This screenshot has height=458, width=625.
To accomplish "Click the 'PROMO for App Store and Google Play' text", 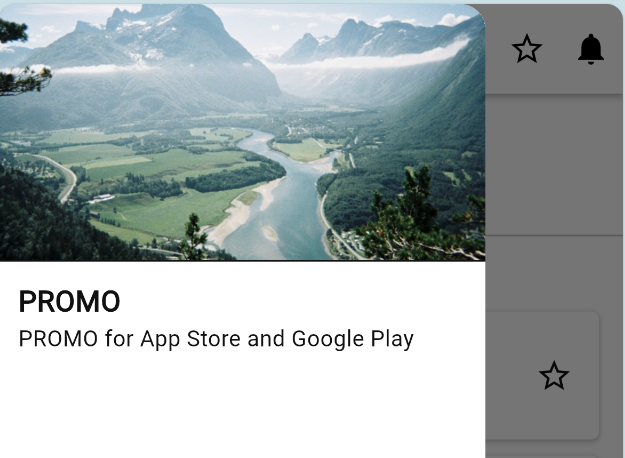I will (x=216, y=339).
